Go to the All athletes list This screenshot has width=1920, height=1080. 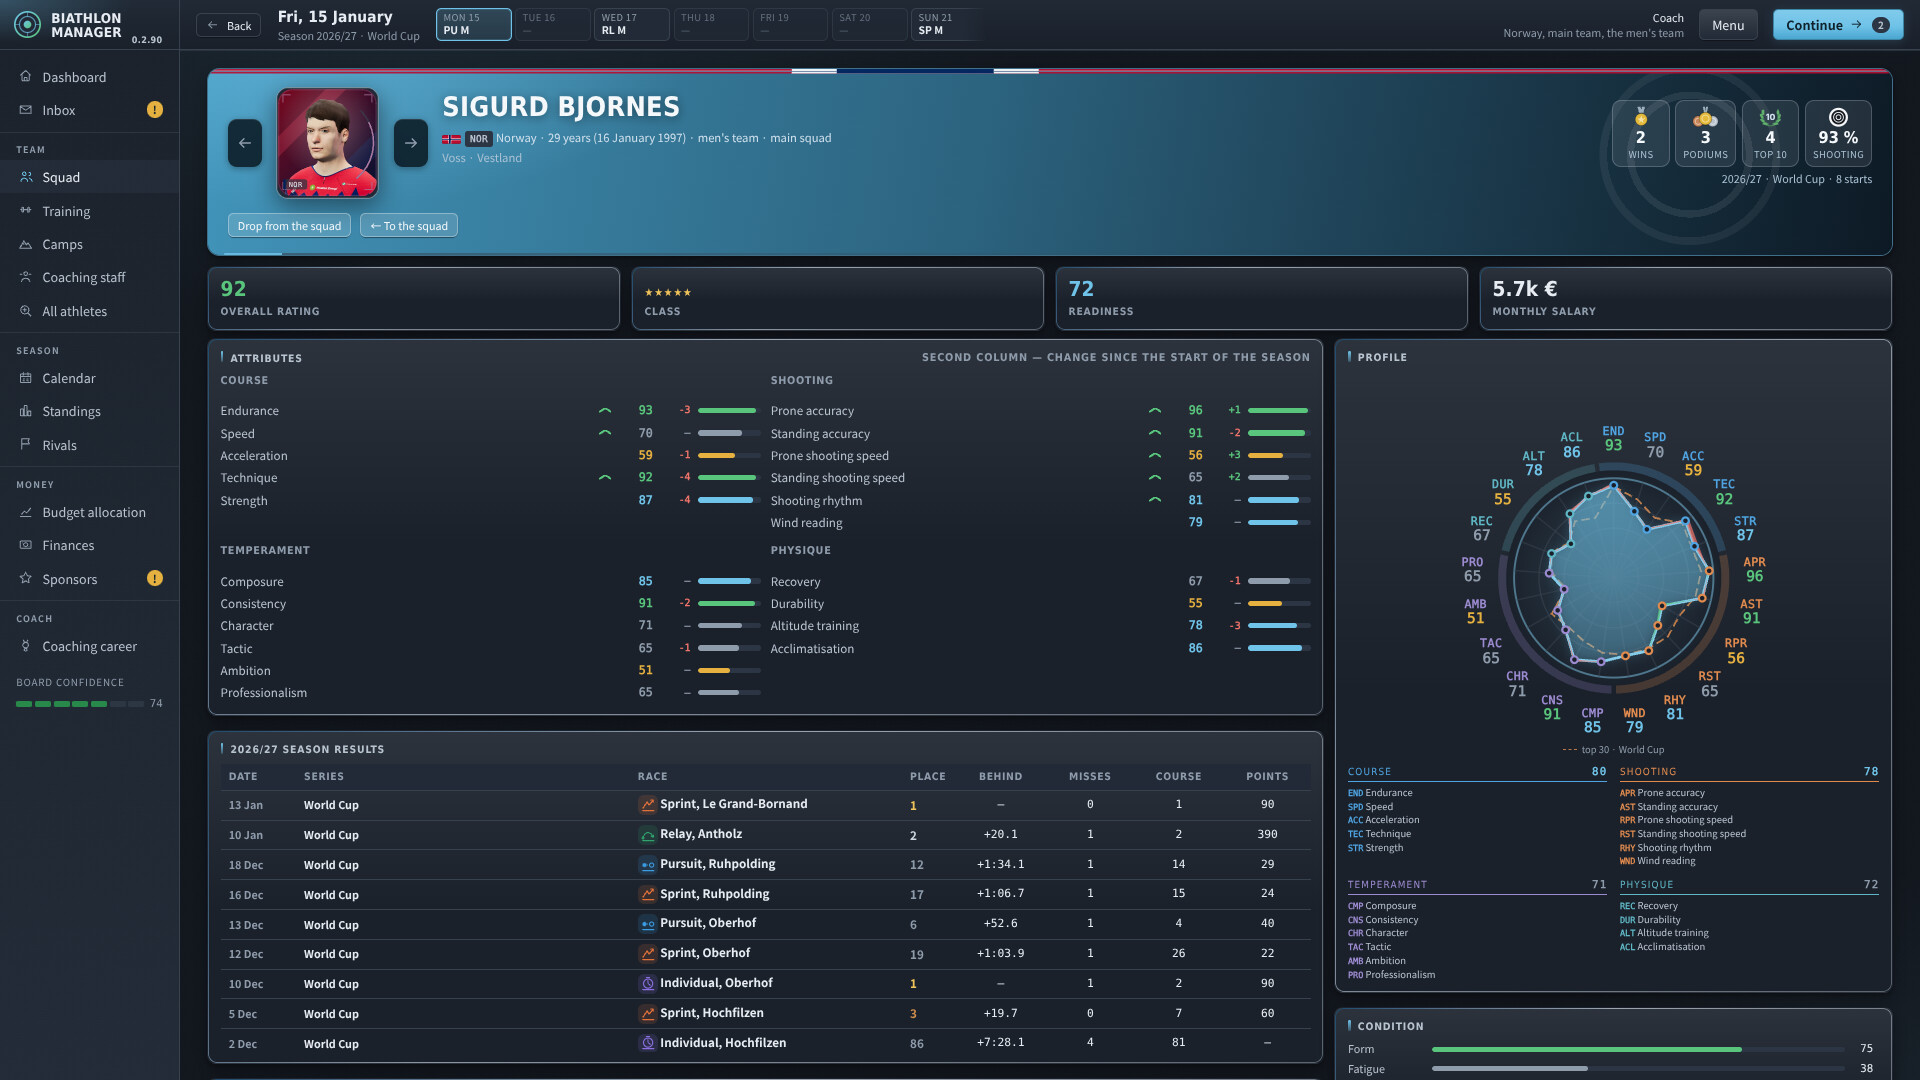pos(90,311)
